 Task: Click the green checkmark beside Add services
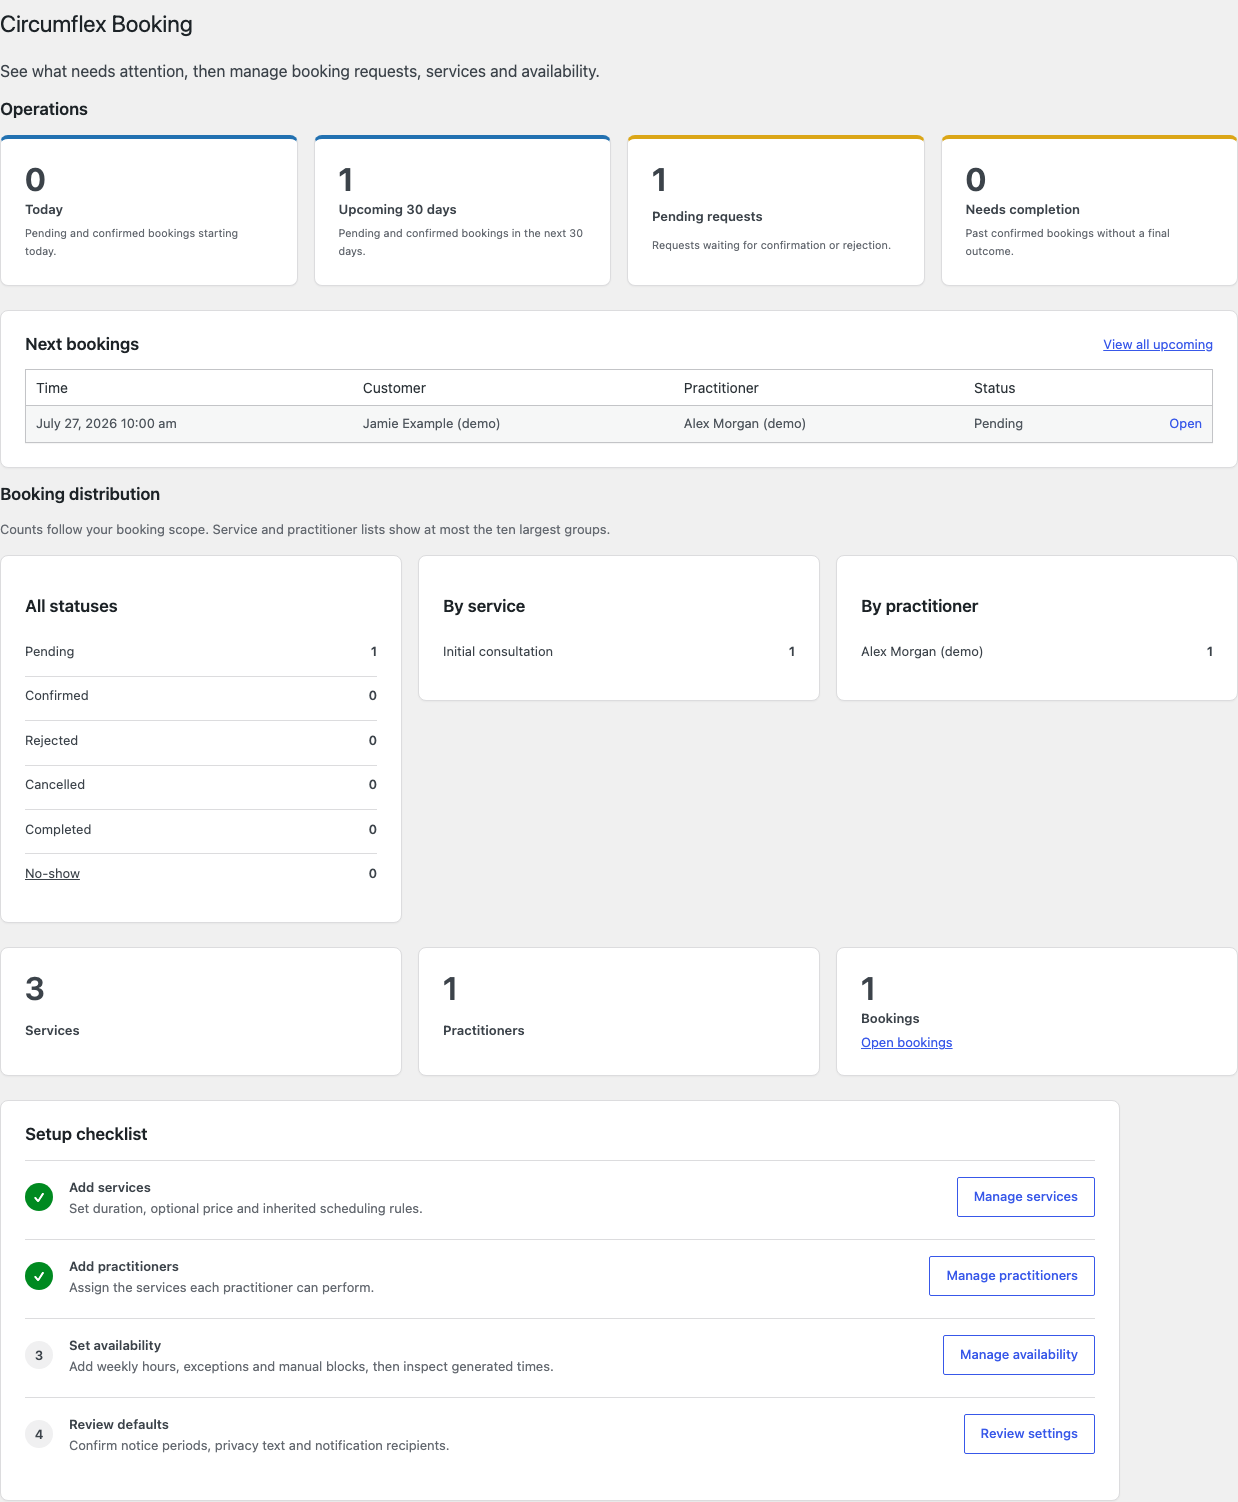(39, 1197)
